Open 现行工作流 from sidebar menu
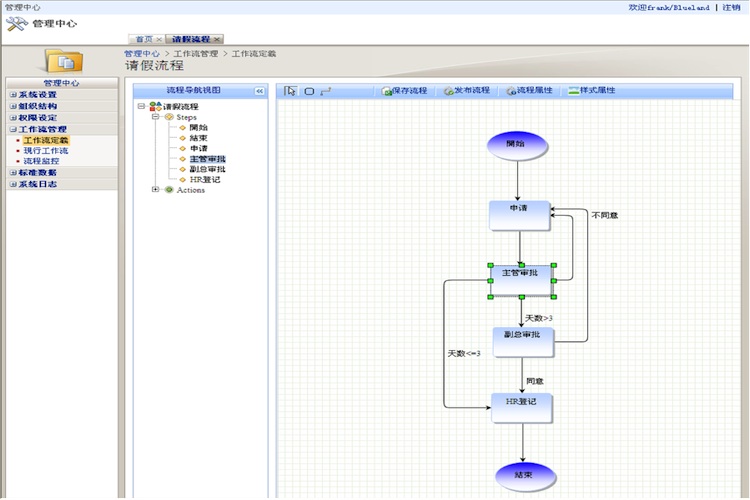Viewport: 750px width, 500px height. click(45, 151)
